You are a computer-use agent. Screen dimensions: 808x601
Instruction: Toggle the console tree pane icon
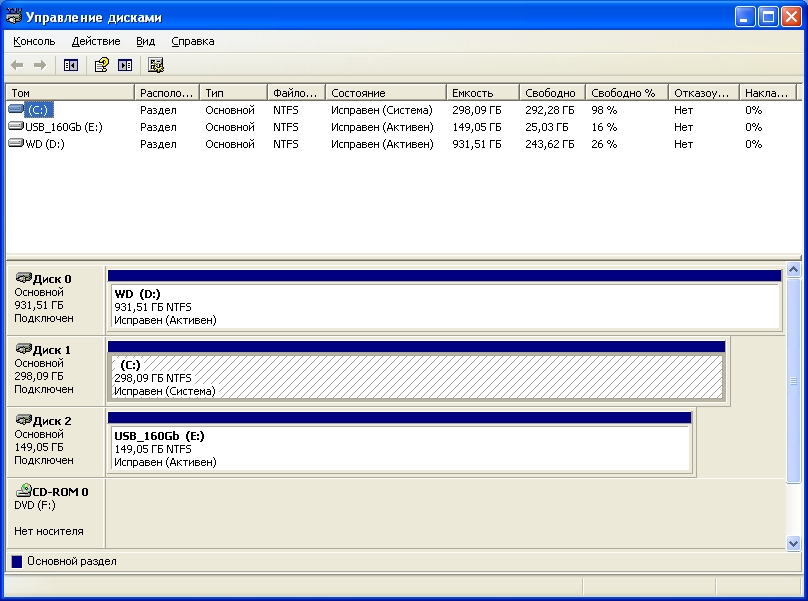click(x=71, y=65)
